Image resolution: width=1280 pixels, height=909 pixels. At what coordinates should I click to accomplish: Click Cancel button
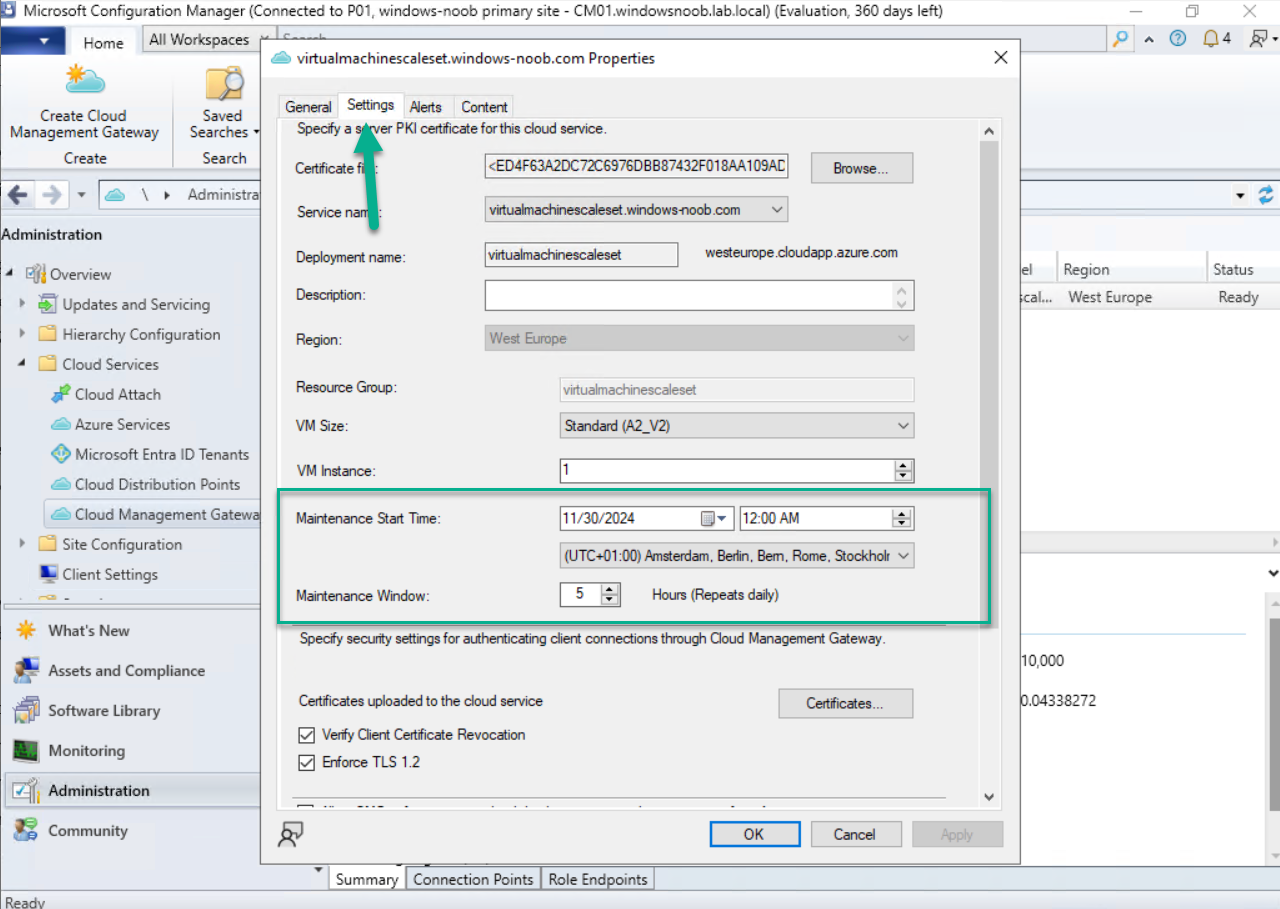(855, 834)
